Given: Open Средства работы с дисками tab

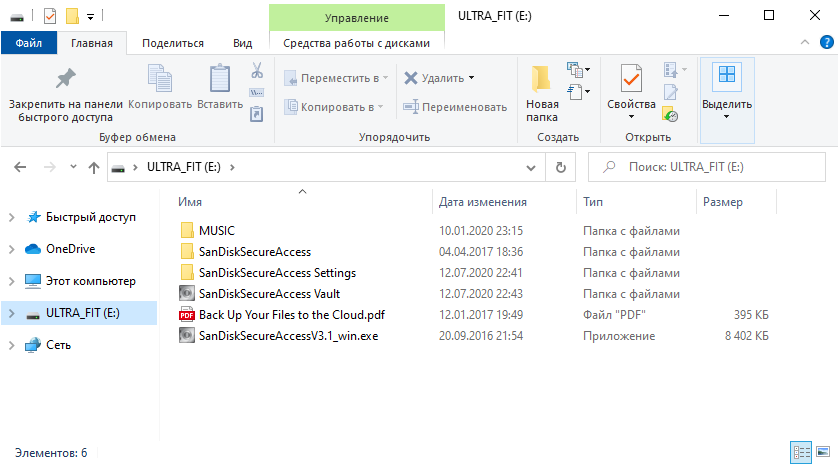Looking at the screenshot, I should [x=356, y=43].
